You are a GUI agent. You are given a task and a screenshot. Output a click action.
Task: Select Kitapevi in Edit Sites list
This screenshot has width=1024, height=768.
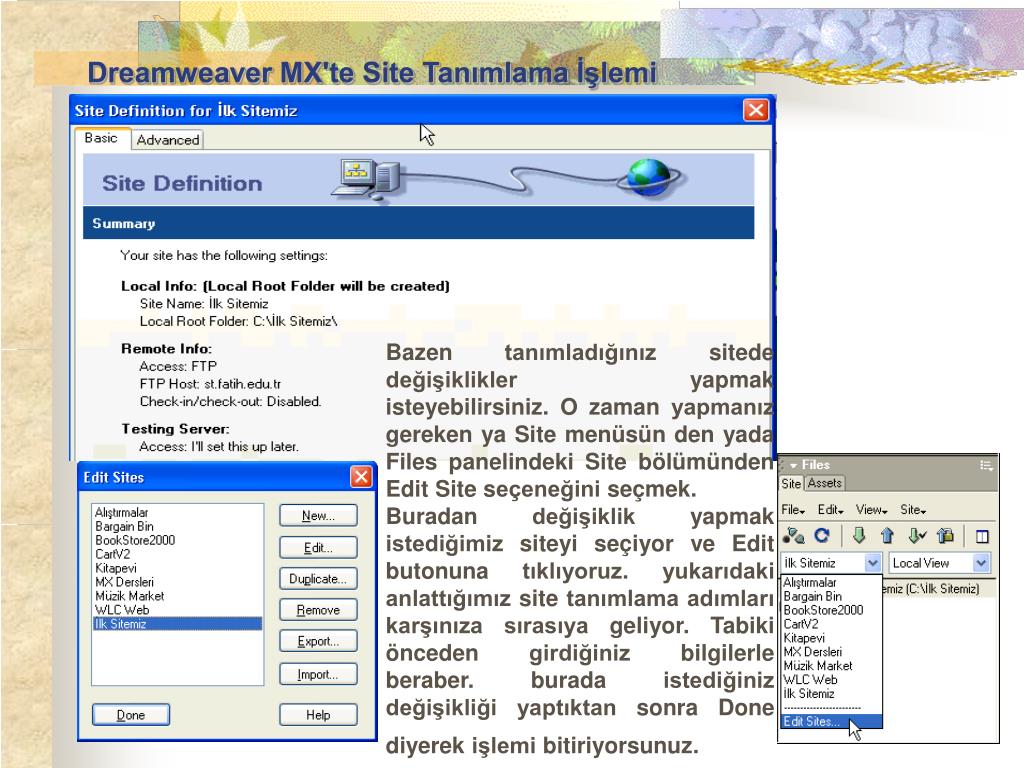[x=178, y=568]
